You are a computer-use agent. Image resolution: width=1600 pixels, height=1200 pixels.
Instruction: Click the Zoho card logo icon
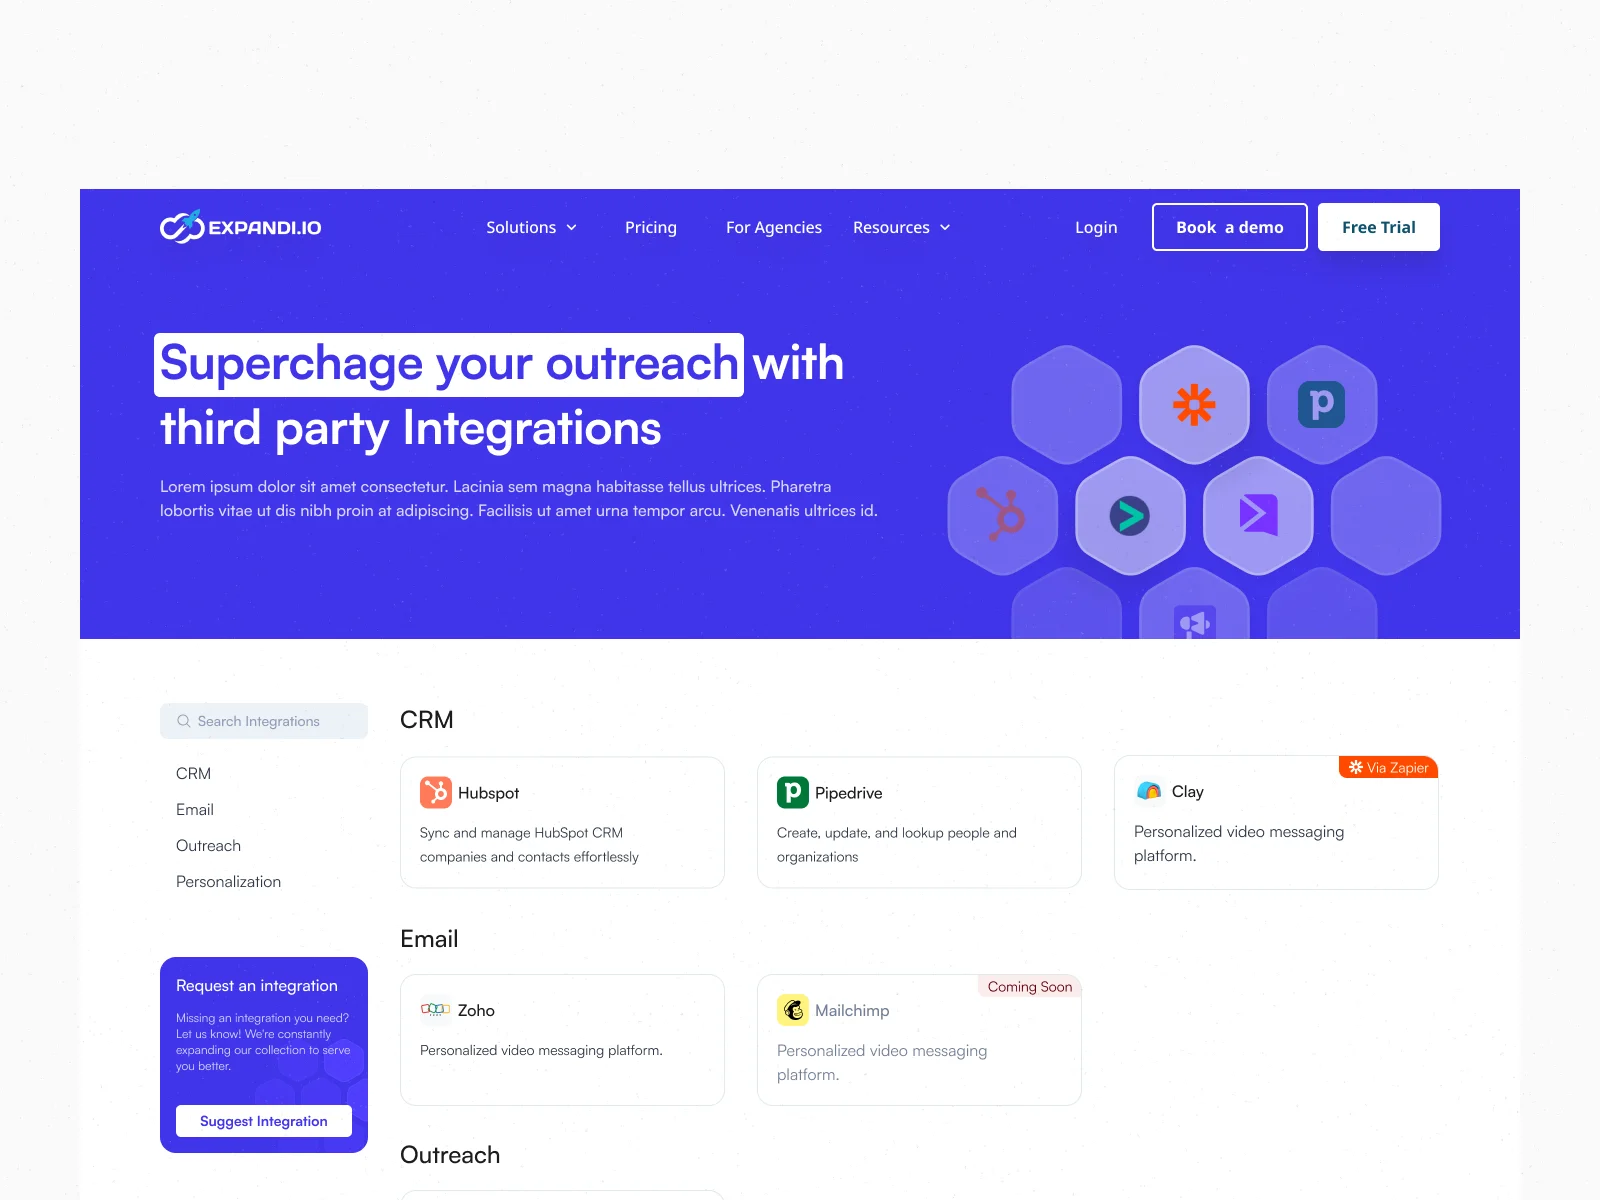tap(435, 1010)
